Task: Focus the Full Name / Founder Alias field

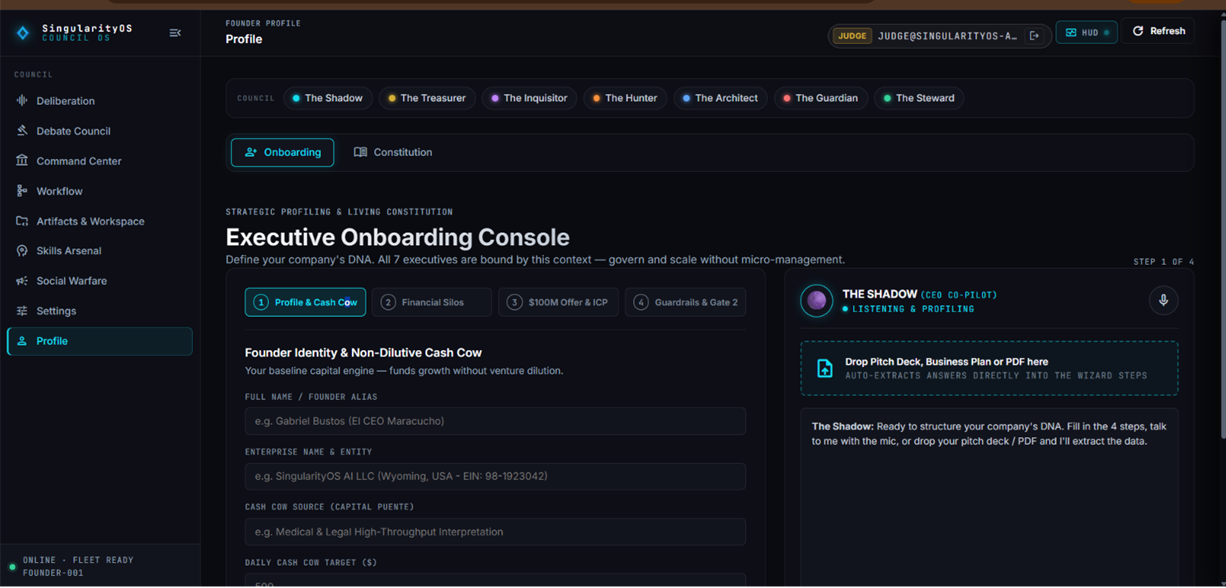Action: coord(495,421)
